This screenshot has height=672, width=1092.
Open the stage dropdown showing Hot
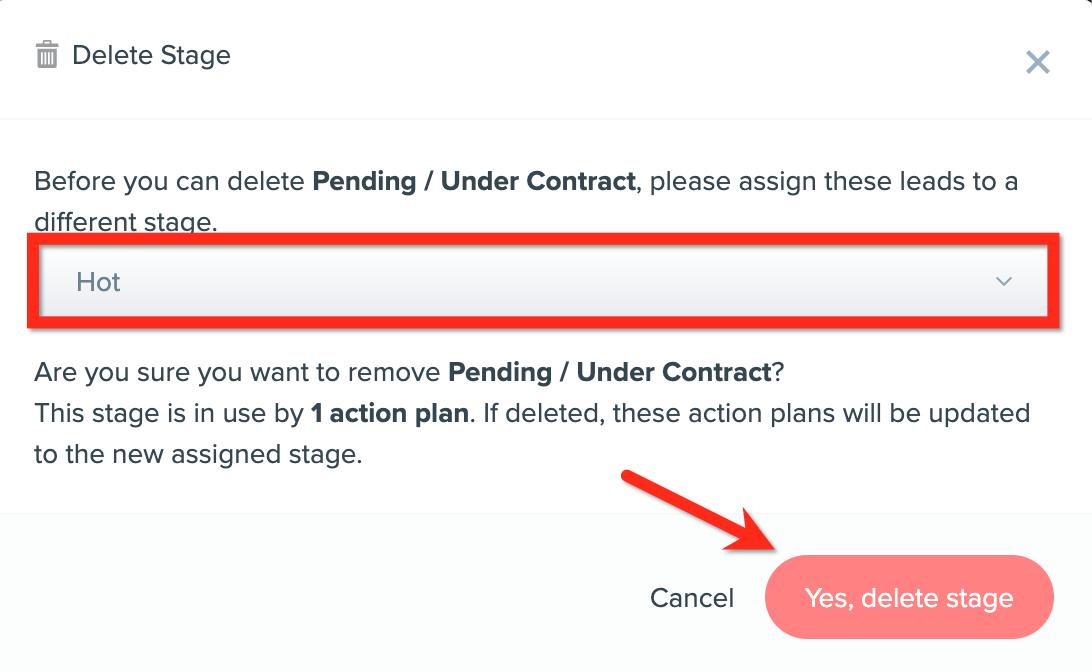(x=540, y=282)
